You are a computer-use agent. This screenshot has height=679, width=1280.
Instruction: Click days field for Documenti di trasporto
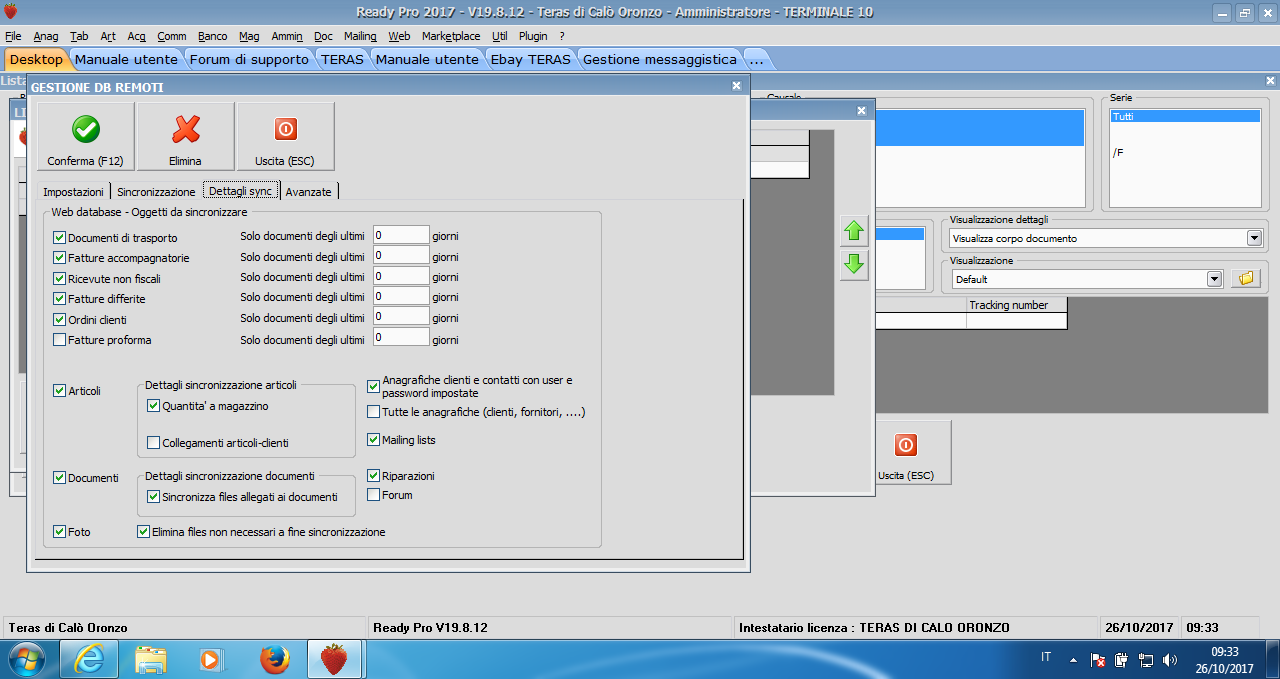pyautogui.click(x=401, y=235)
